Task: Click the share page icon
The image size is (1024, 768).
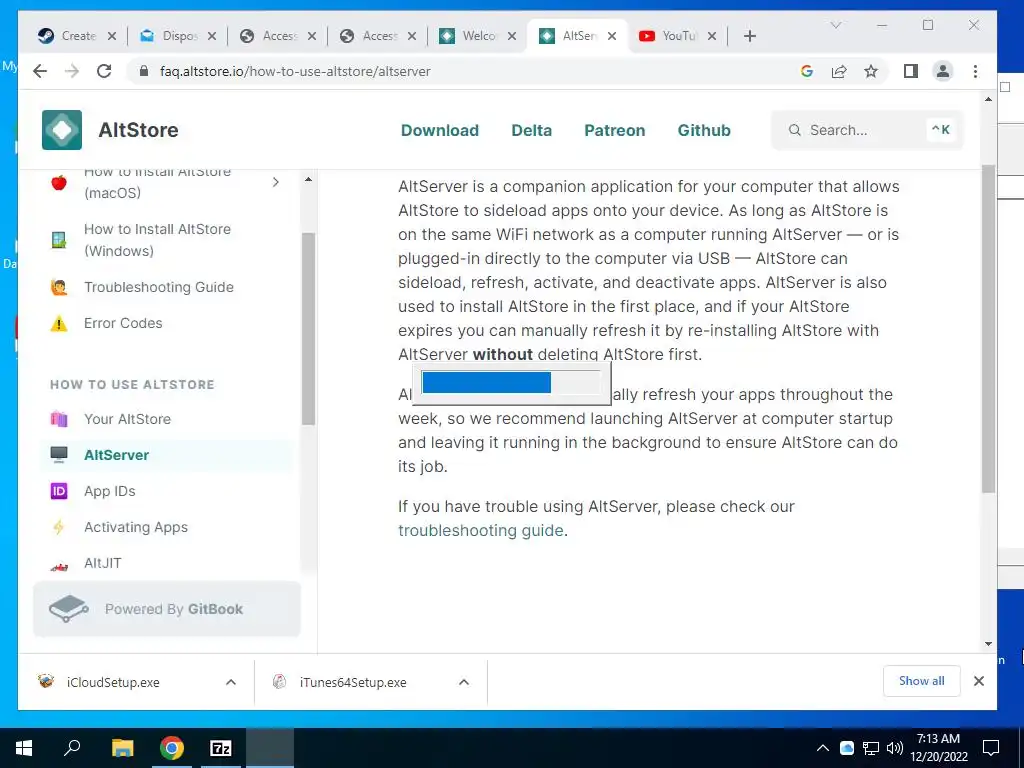Action: pos(839,71)
